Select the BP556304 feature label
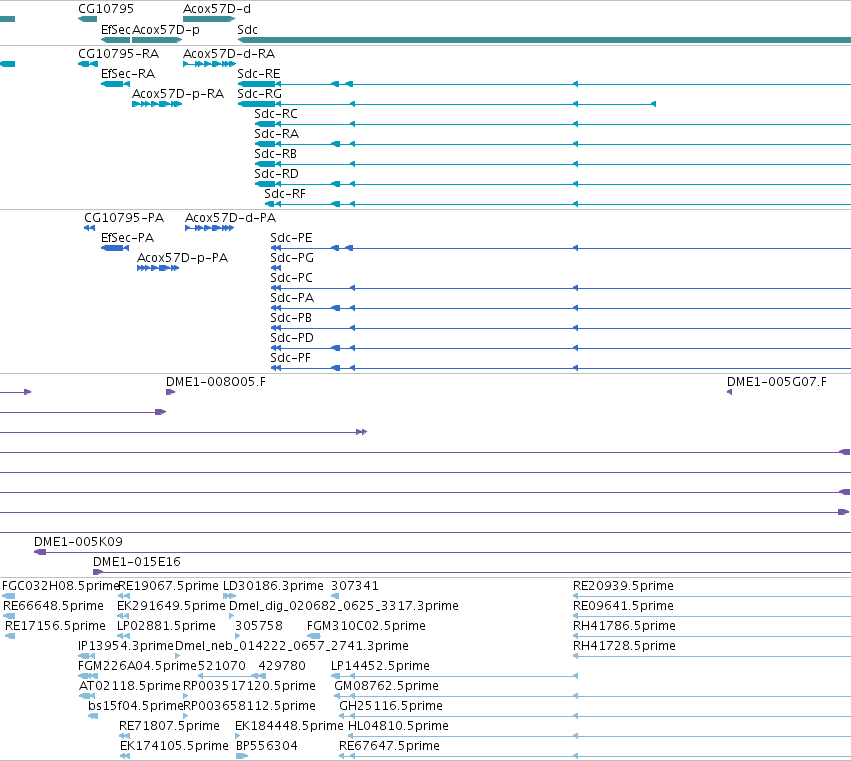 tap(266, 747)
